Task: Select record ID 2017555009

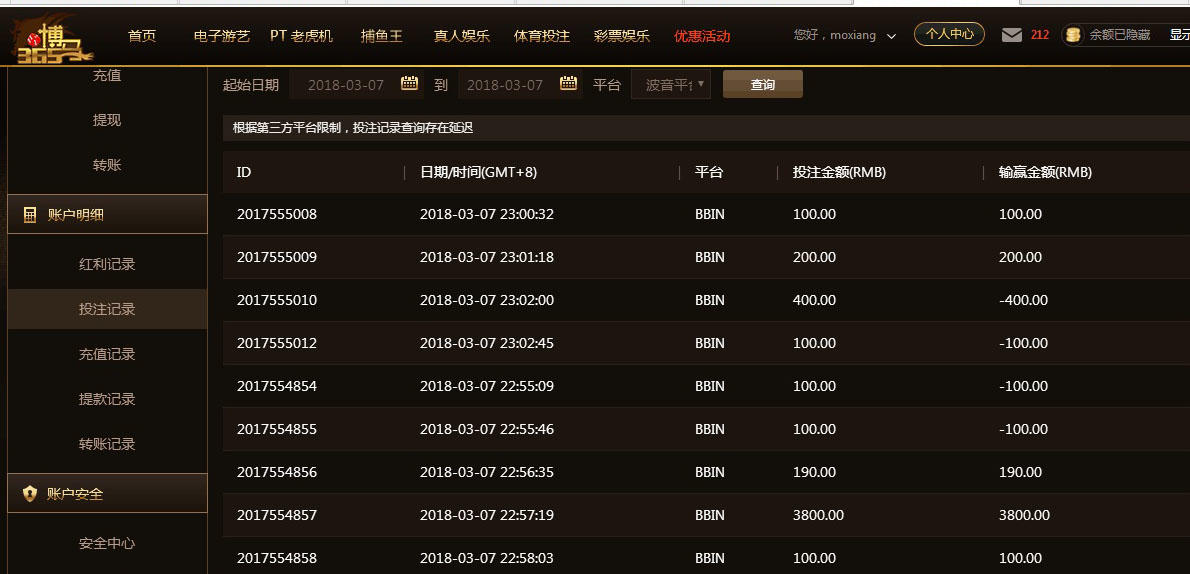Action: [x=277, y=257]
